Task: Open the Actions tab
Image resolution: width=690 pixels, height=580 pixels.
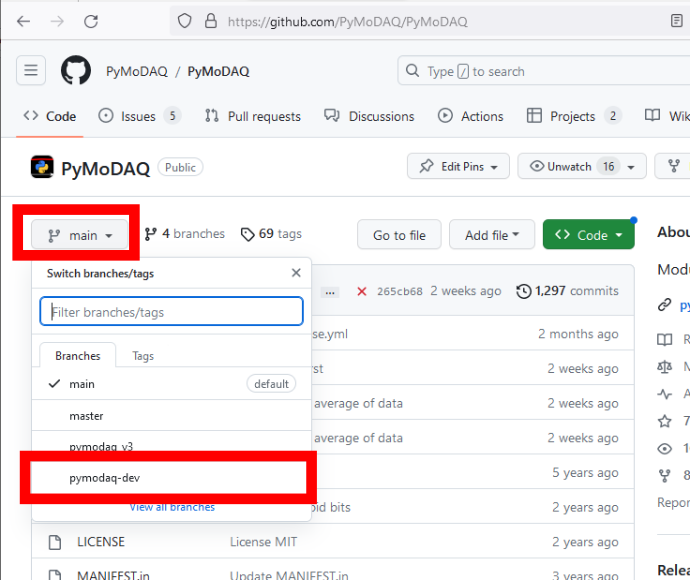Action: [470, 116]
